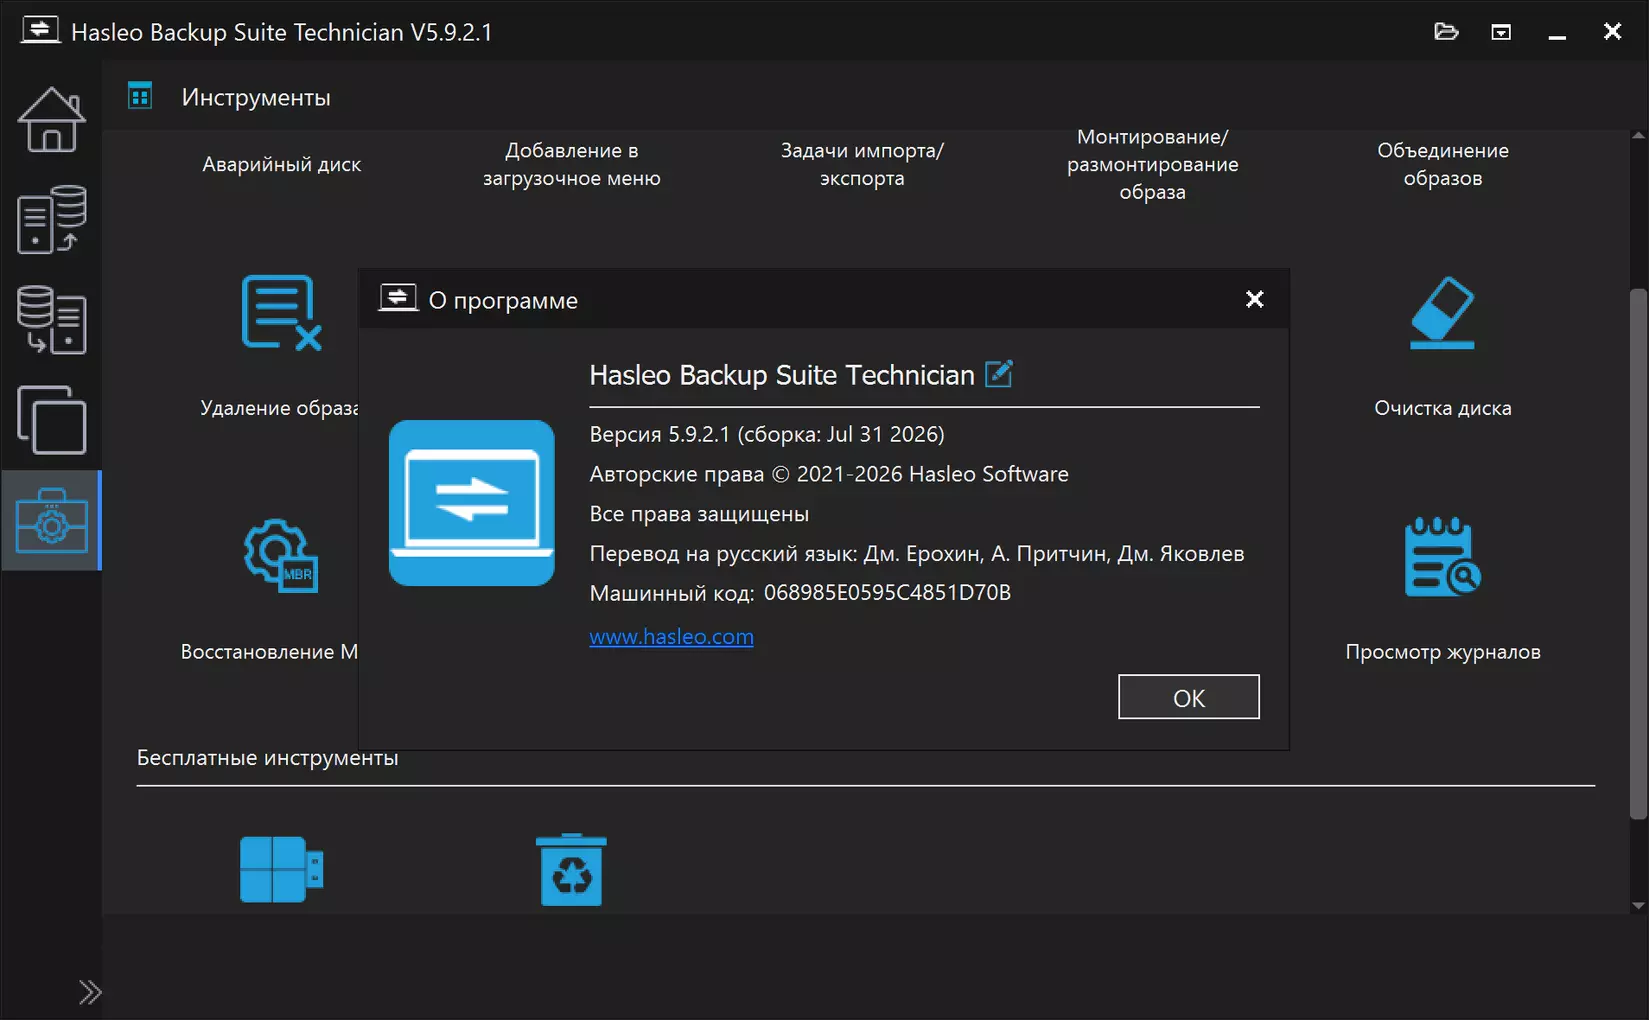Open the Просмотр журналов log viewer icon
Image resolution: width=1649 pixels, height=1020 pixels.
point(1442,556)
